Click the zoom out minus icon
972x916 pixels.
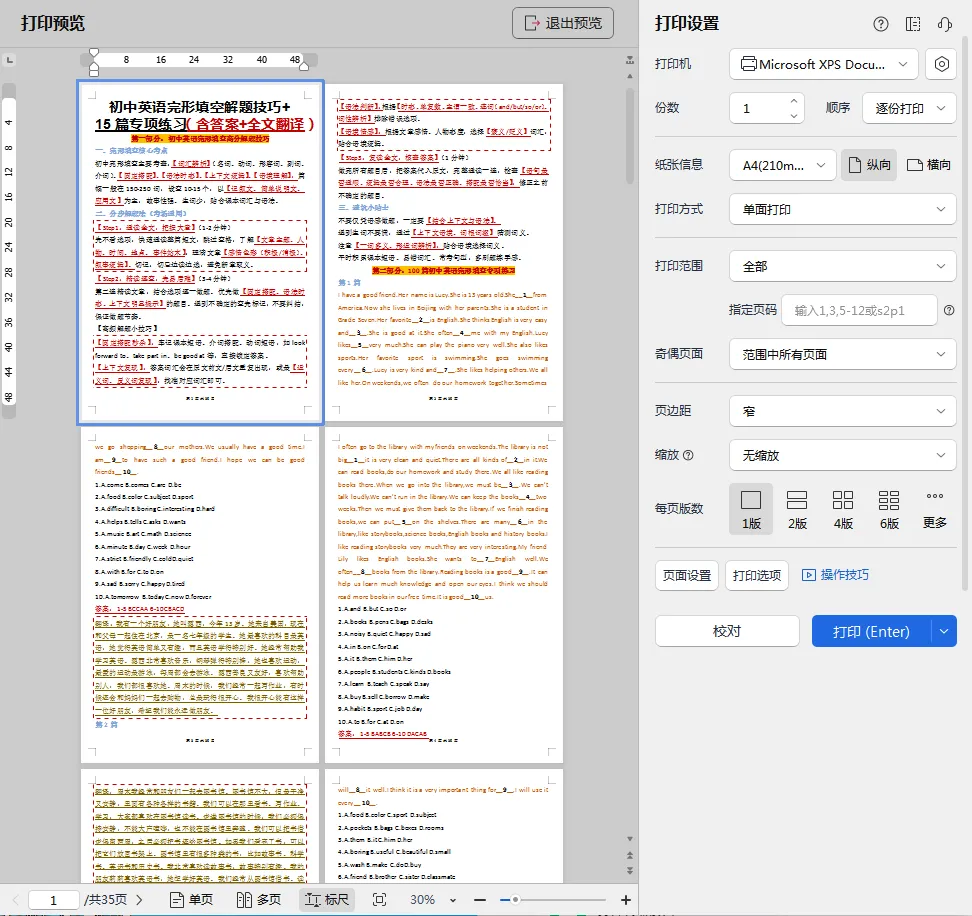coord(479,899)
